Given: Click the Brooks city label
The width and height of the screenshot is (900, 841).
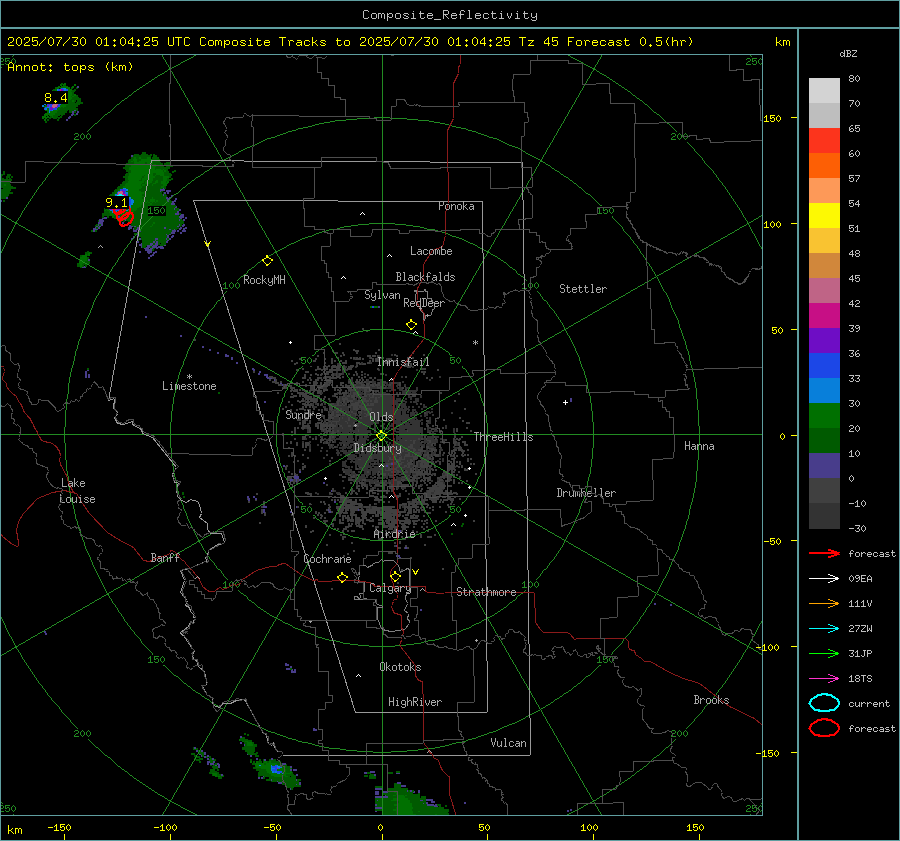Looking at the screenshot, I should (x=711, y=700).
